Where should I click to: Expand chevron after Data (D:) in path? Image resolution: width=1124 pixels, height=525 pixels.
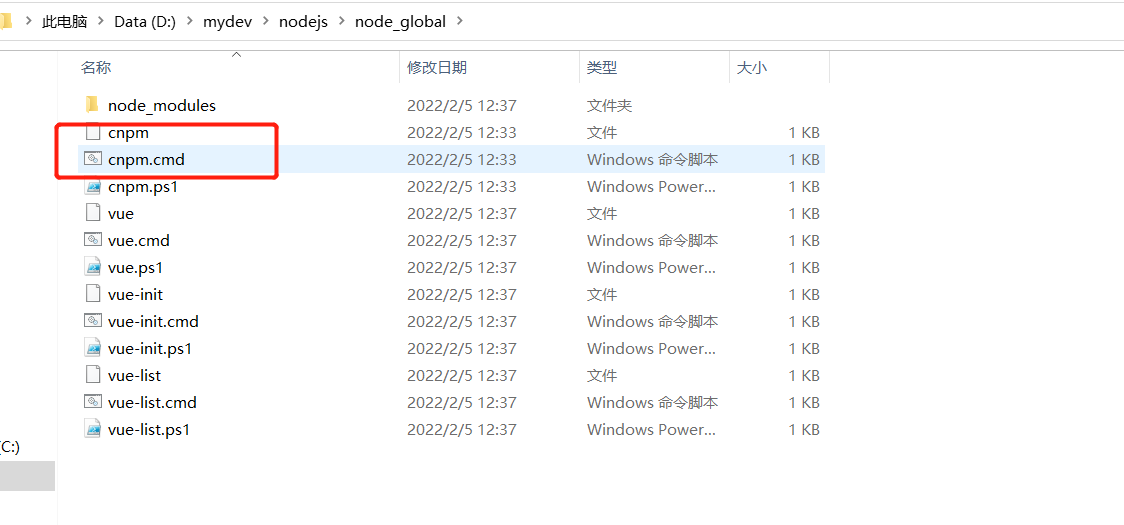tap(190, 22)
